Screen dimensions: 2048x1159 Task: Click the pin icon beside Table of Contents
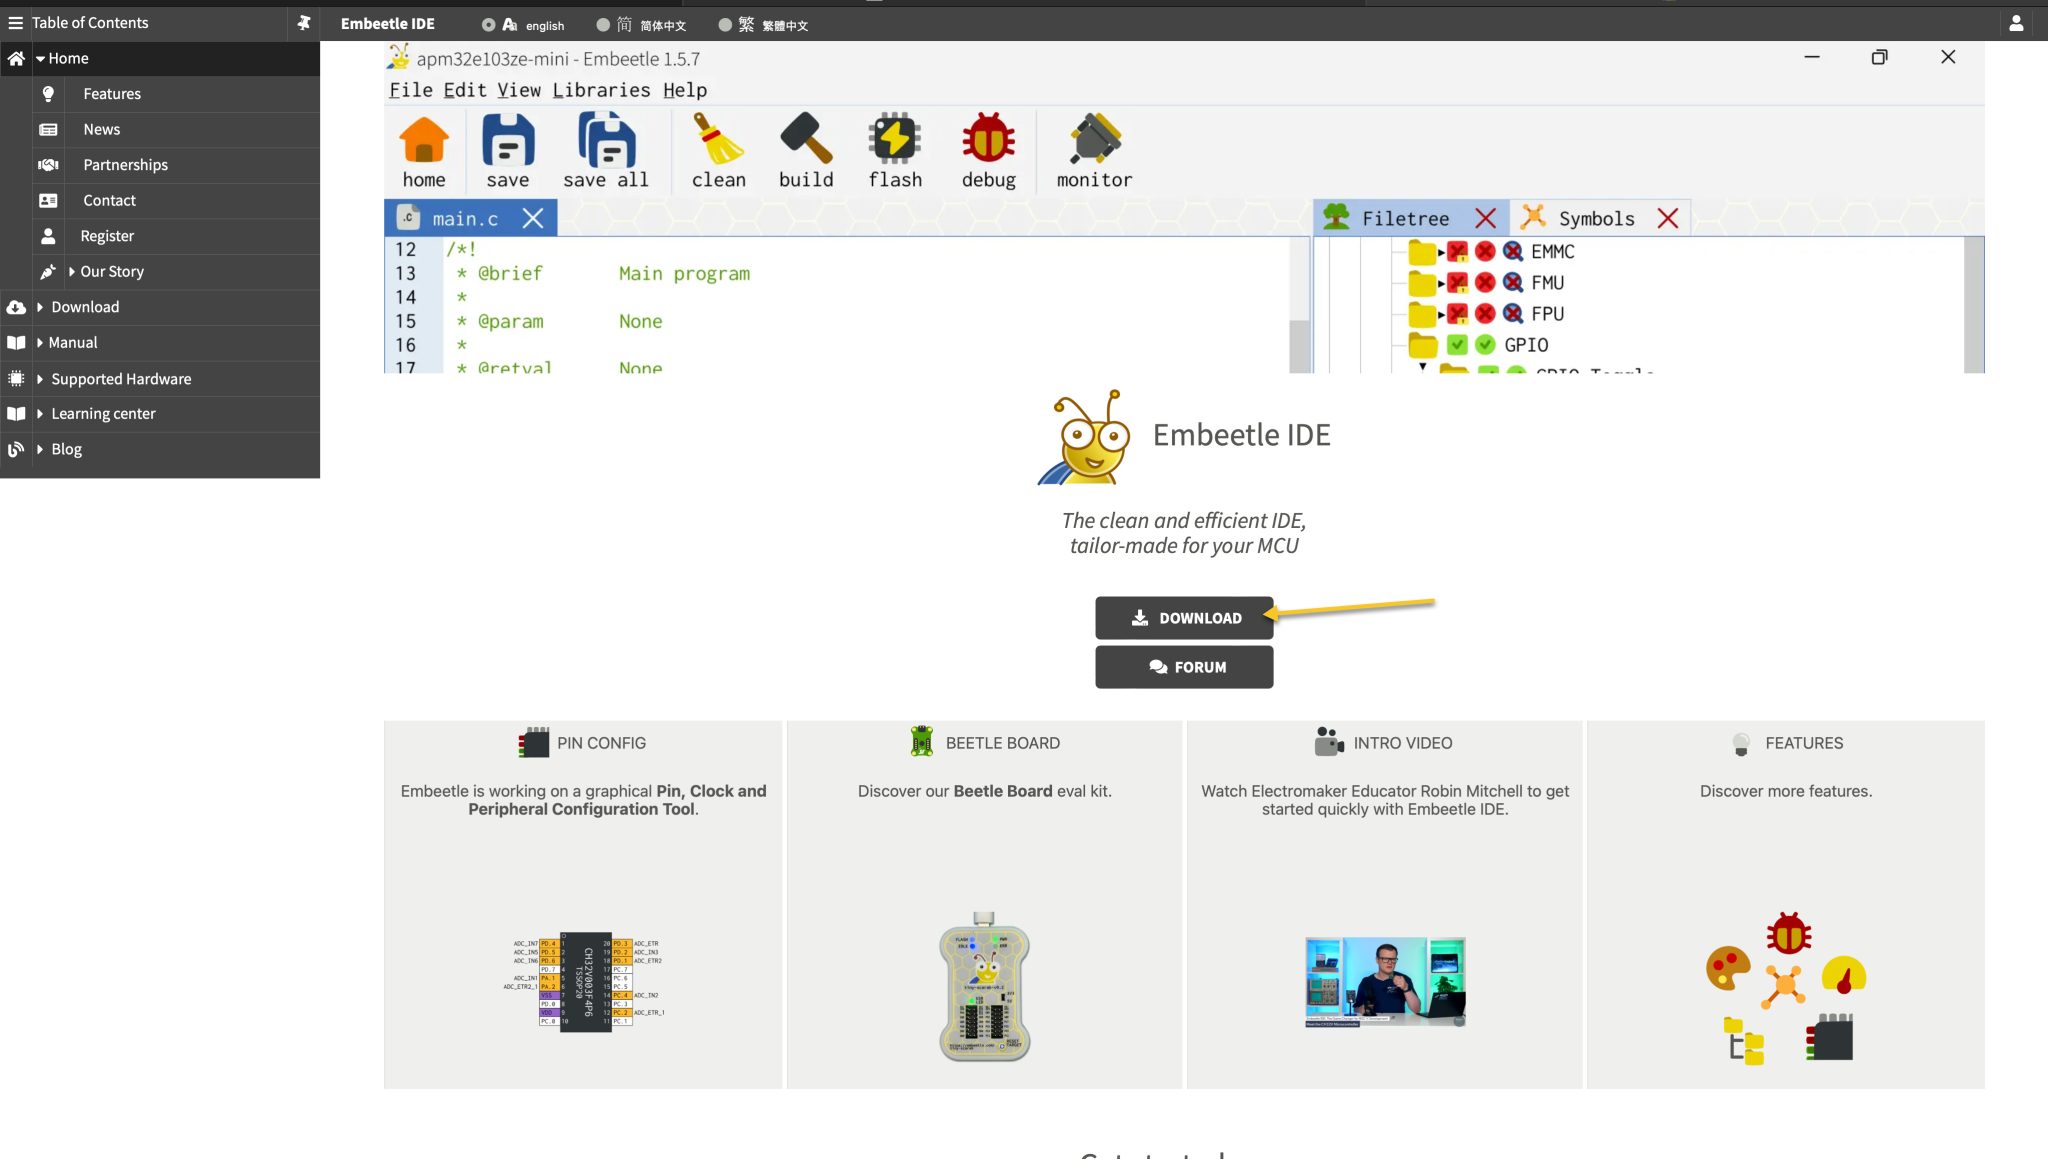[304, 22]
